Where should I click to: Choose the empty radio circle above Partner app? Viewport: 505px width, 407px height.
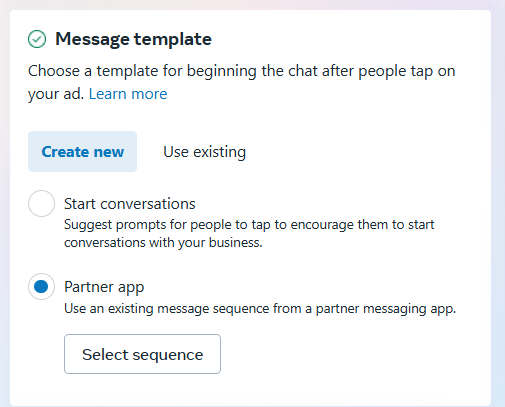point(41,204)
